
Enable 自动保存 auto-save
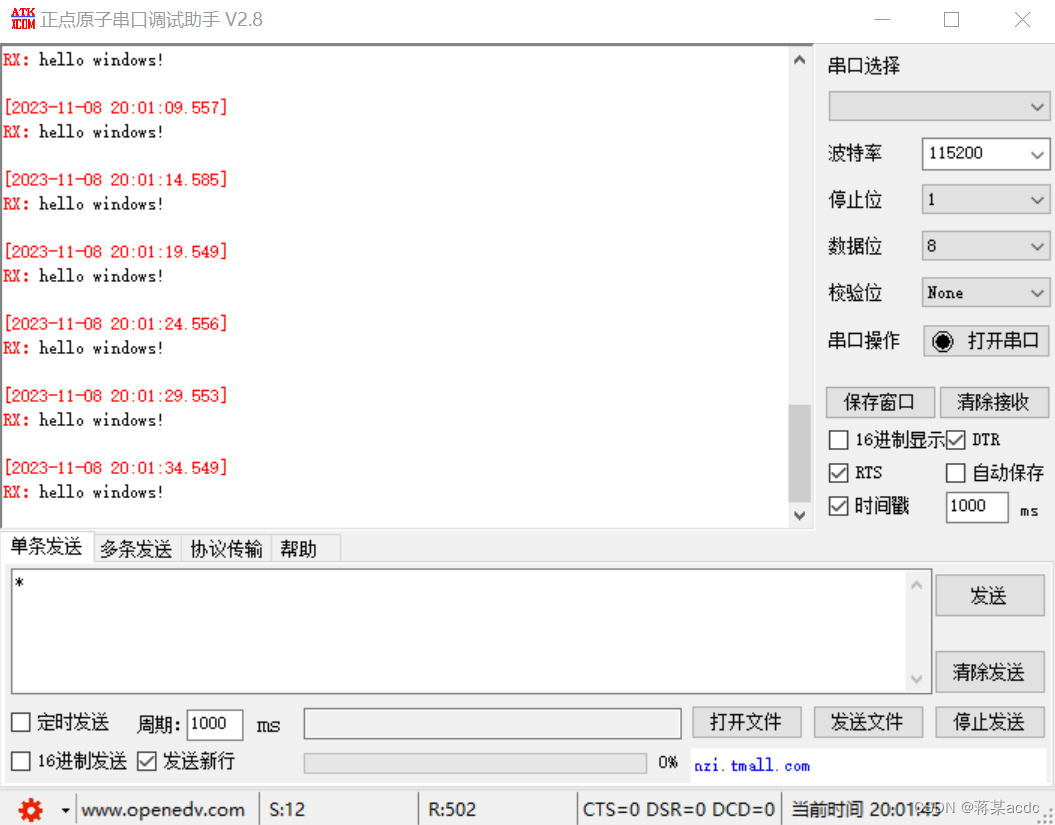point(955,472)
